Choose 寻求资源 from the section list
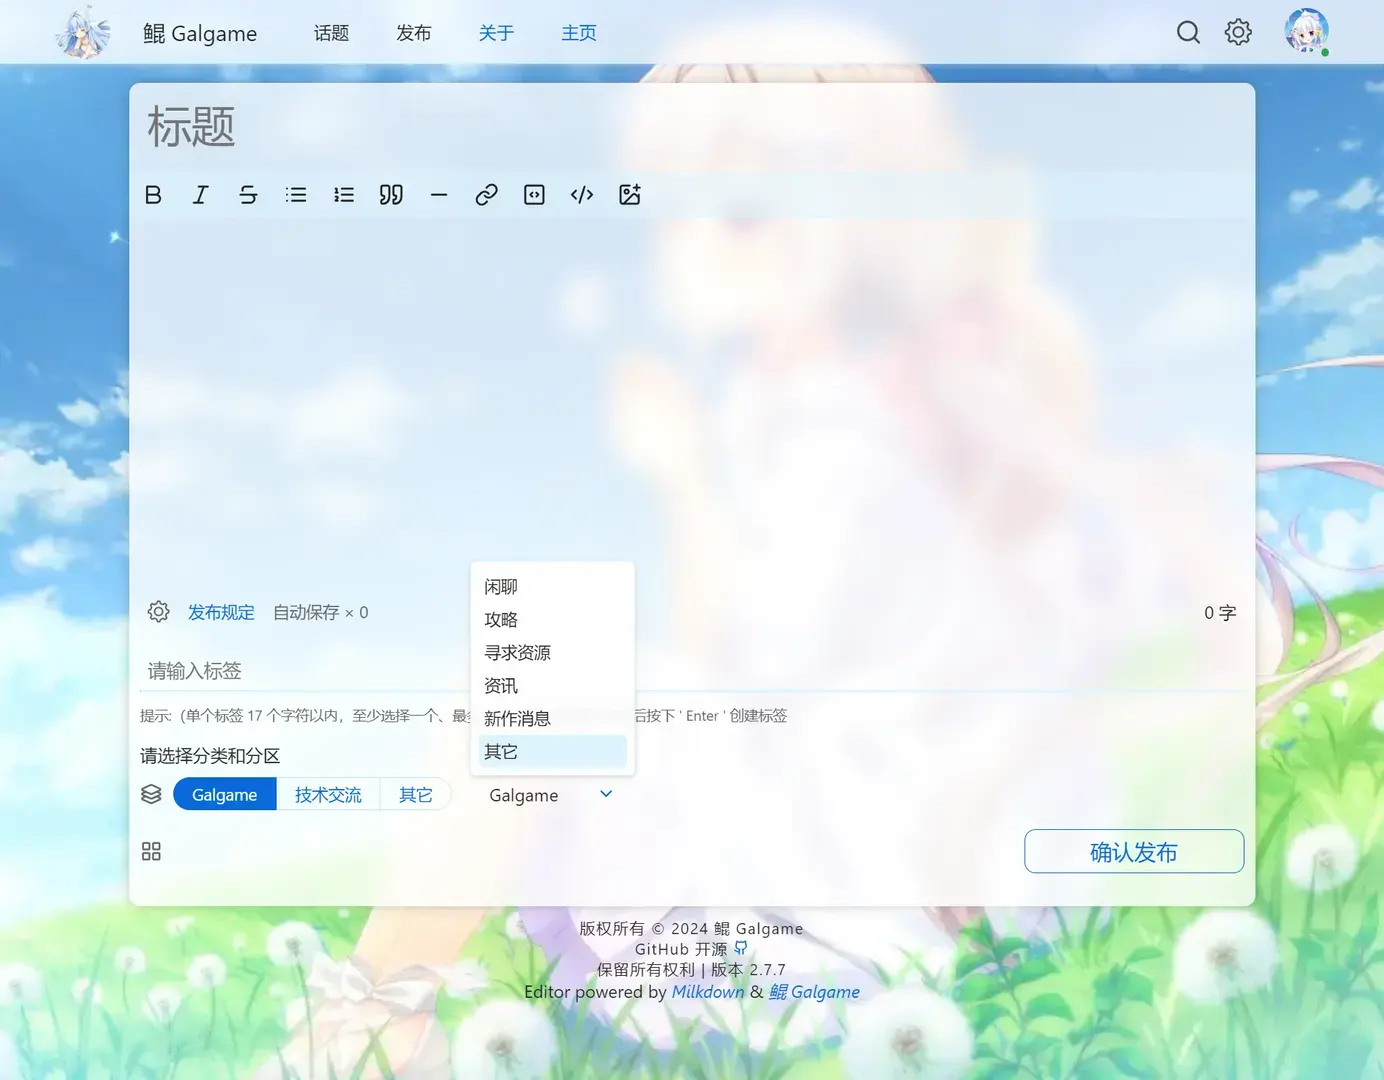The width and height of the screenshot is (1384, 1080). (553, 653)
